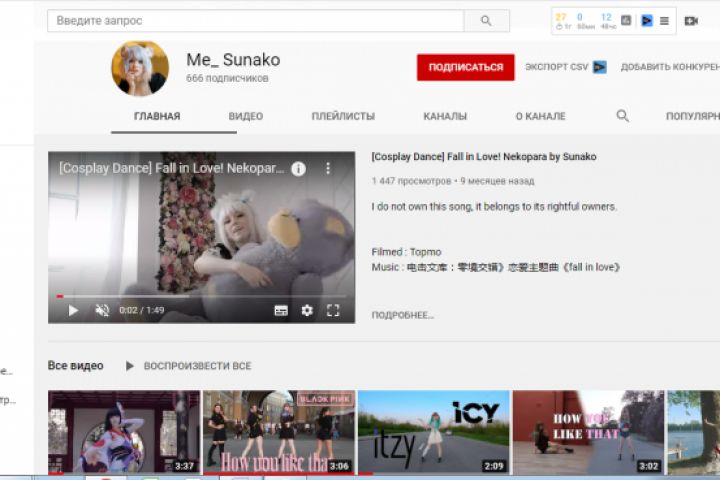Open the О КАНАЛЕ tab
Screen dimensions: 720x480
[540, 116]
